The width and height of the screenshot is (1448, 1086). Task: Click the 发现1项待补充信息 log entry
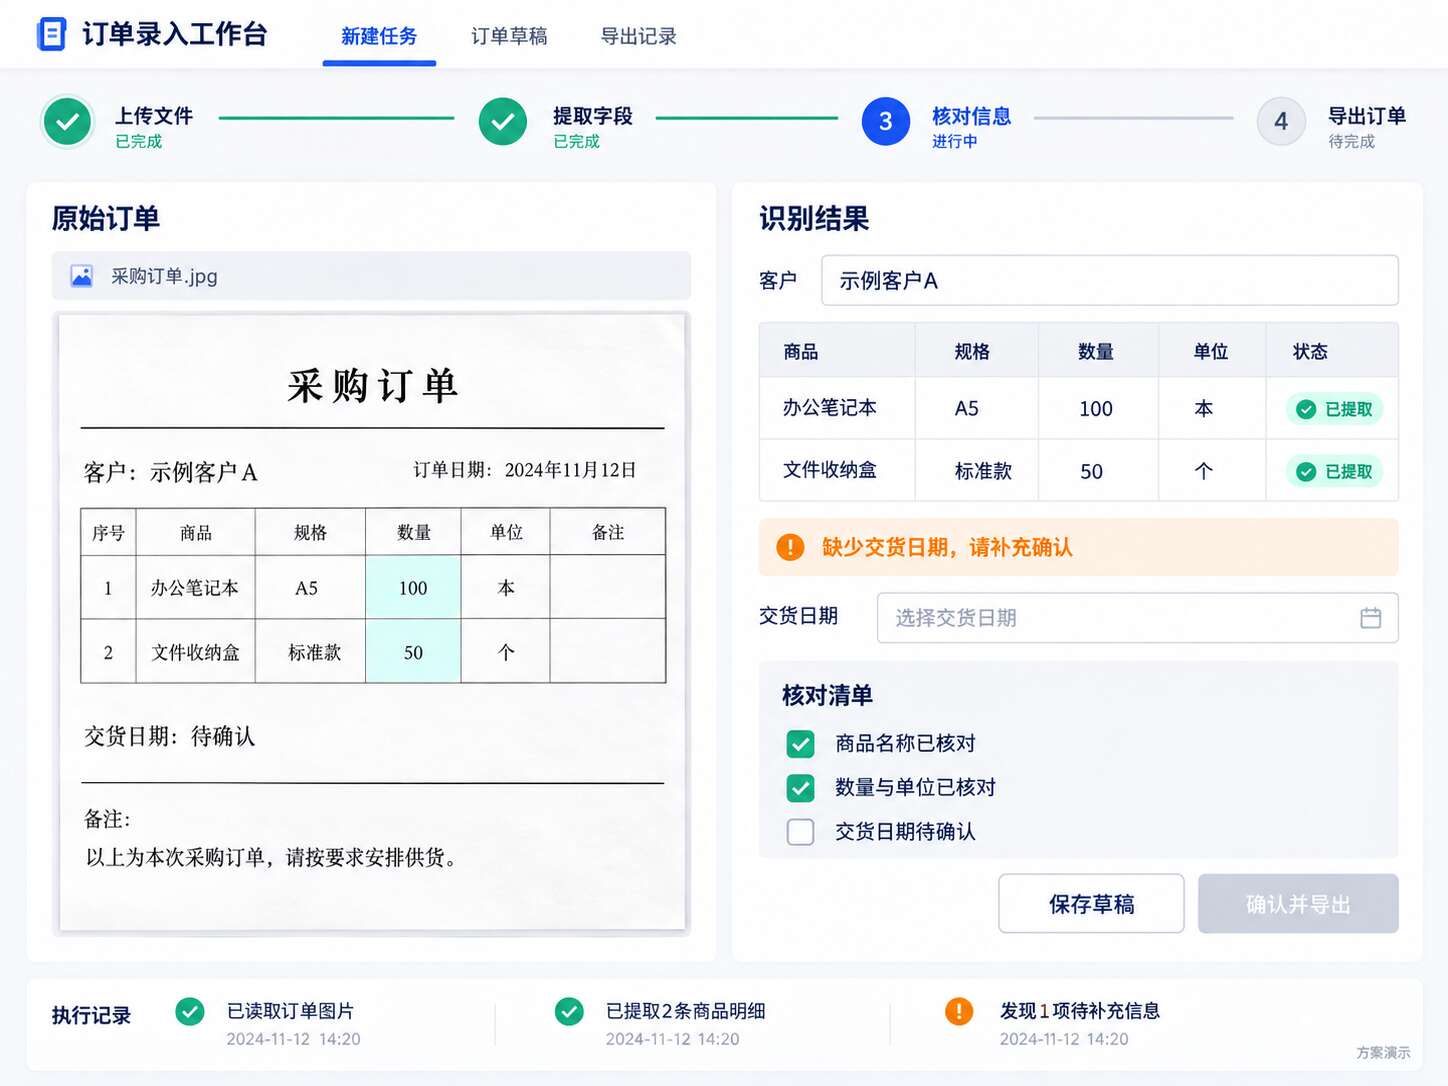coord(1080,1011)
